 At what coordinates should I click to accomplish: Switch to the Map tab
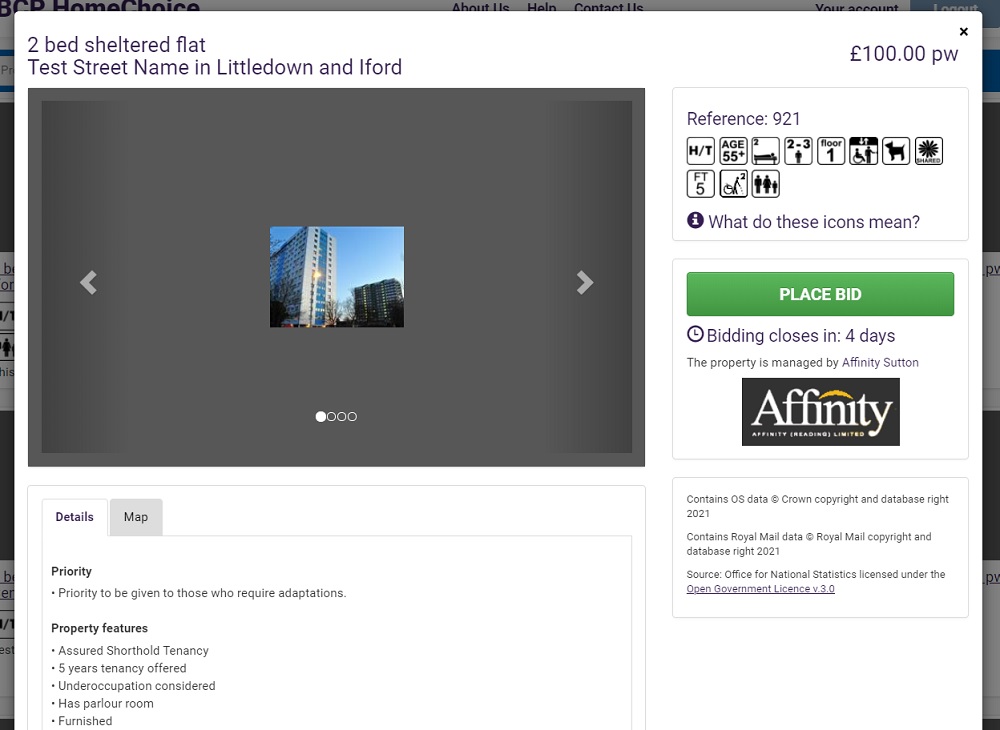click(136, 517)
